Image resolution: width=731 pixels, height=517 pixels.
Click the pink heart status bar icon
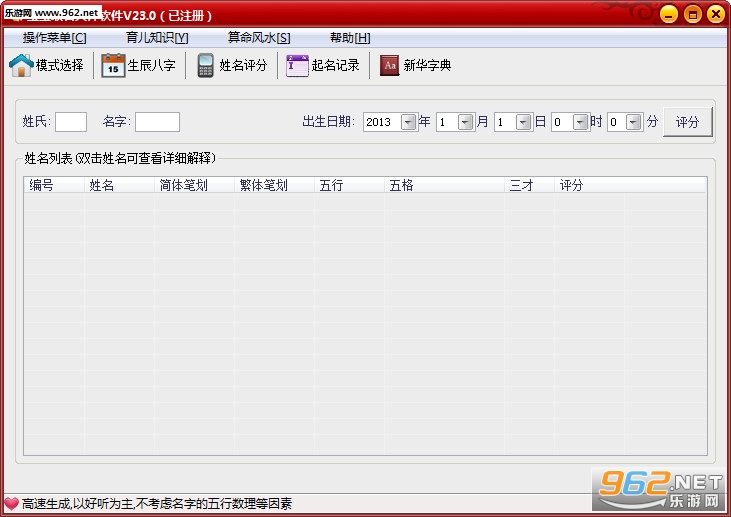coord(11,503)
